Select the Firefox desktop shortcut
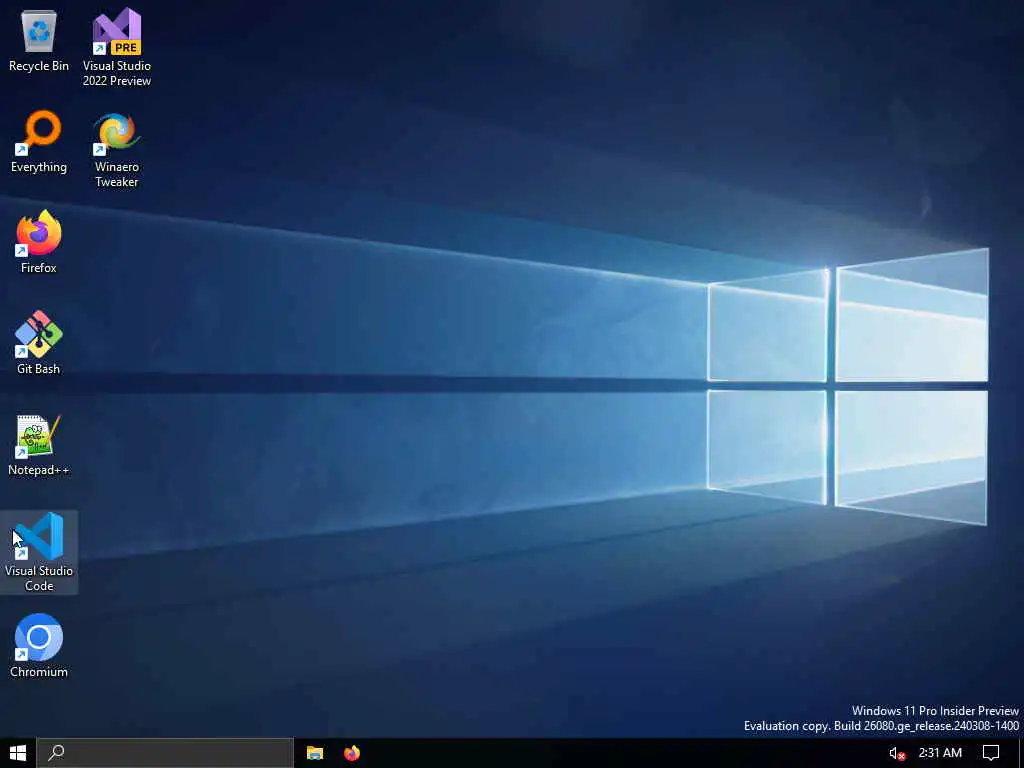The image size is (1024, 768). tap(39, 242)
